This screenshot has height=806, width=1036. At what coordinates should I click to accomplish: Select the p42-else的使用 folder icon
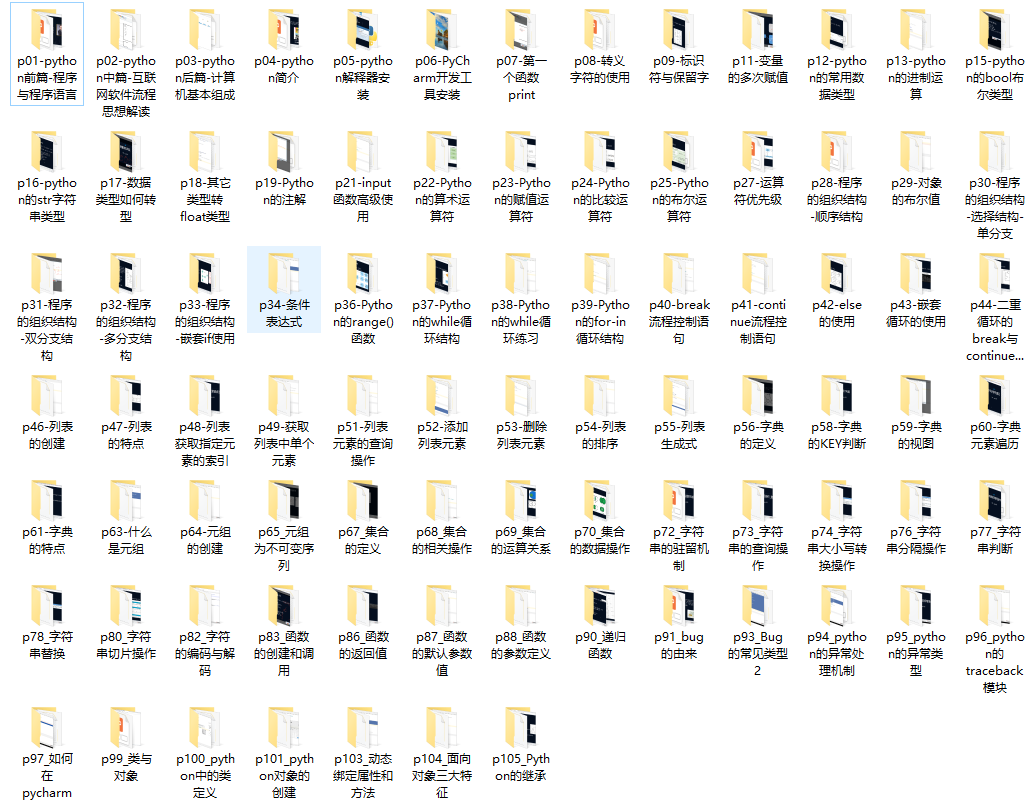pos(836,274)
